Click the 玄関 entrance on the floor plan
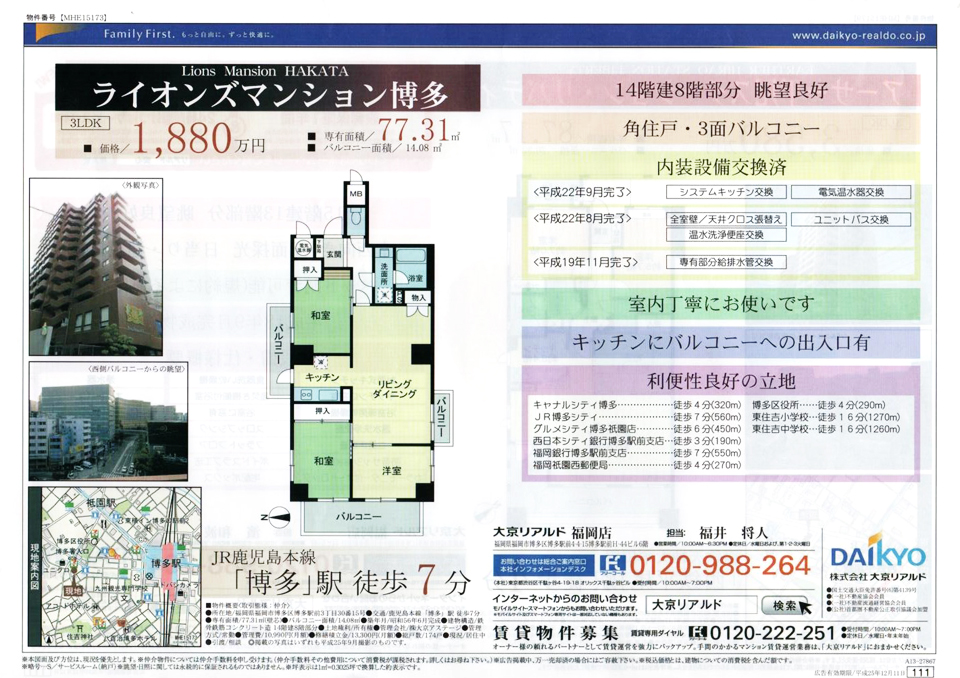The height and width of the screenshot is (678, 960). pos(334,254)
